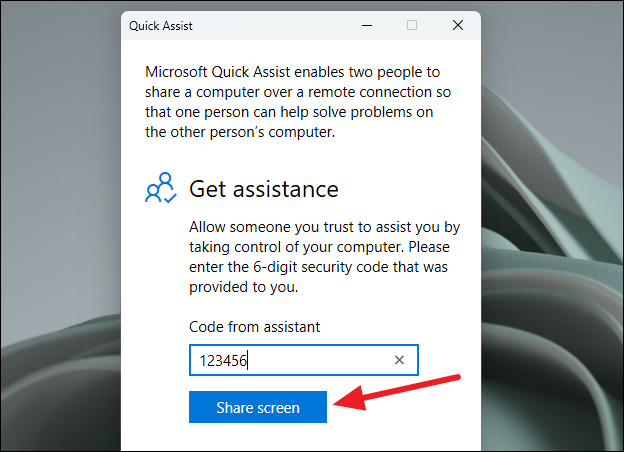
Task: Click the desktop wallpaper right of window
Action: 552,199
